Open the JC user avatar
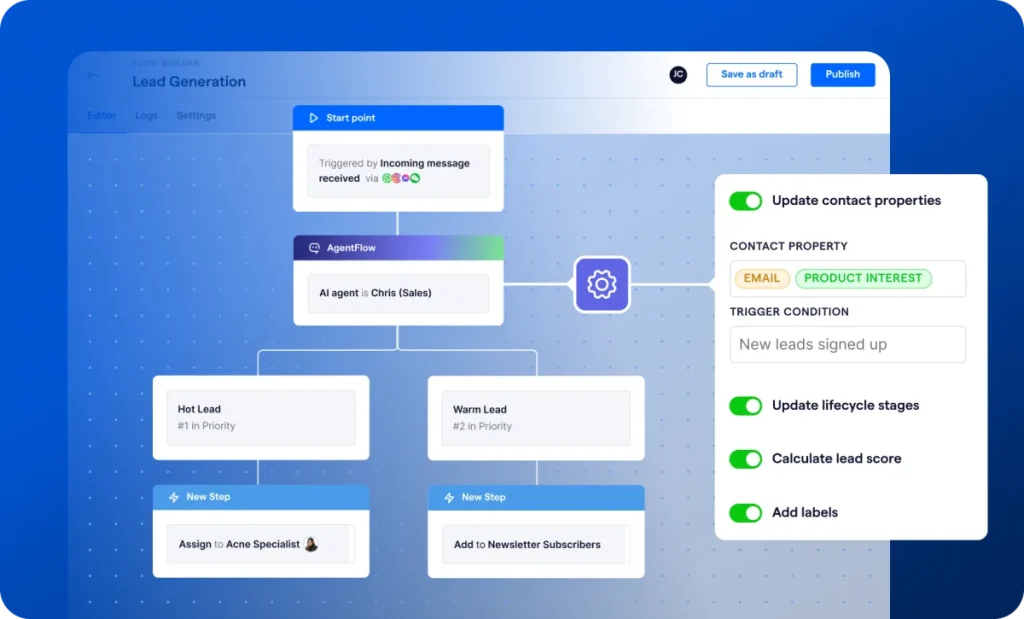The width and height of the screenshot is (1024, 619). click(678, 75)
